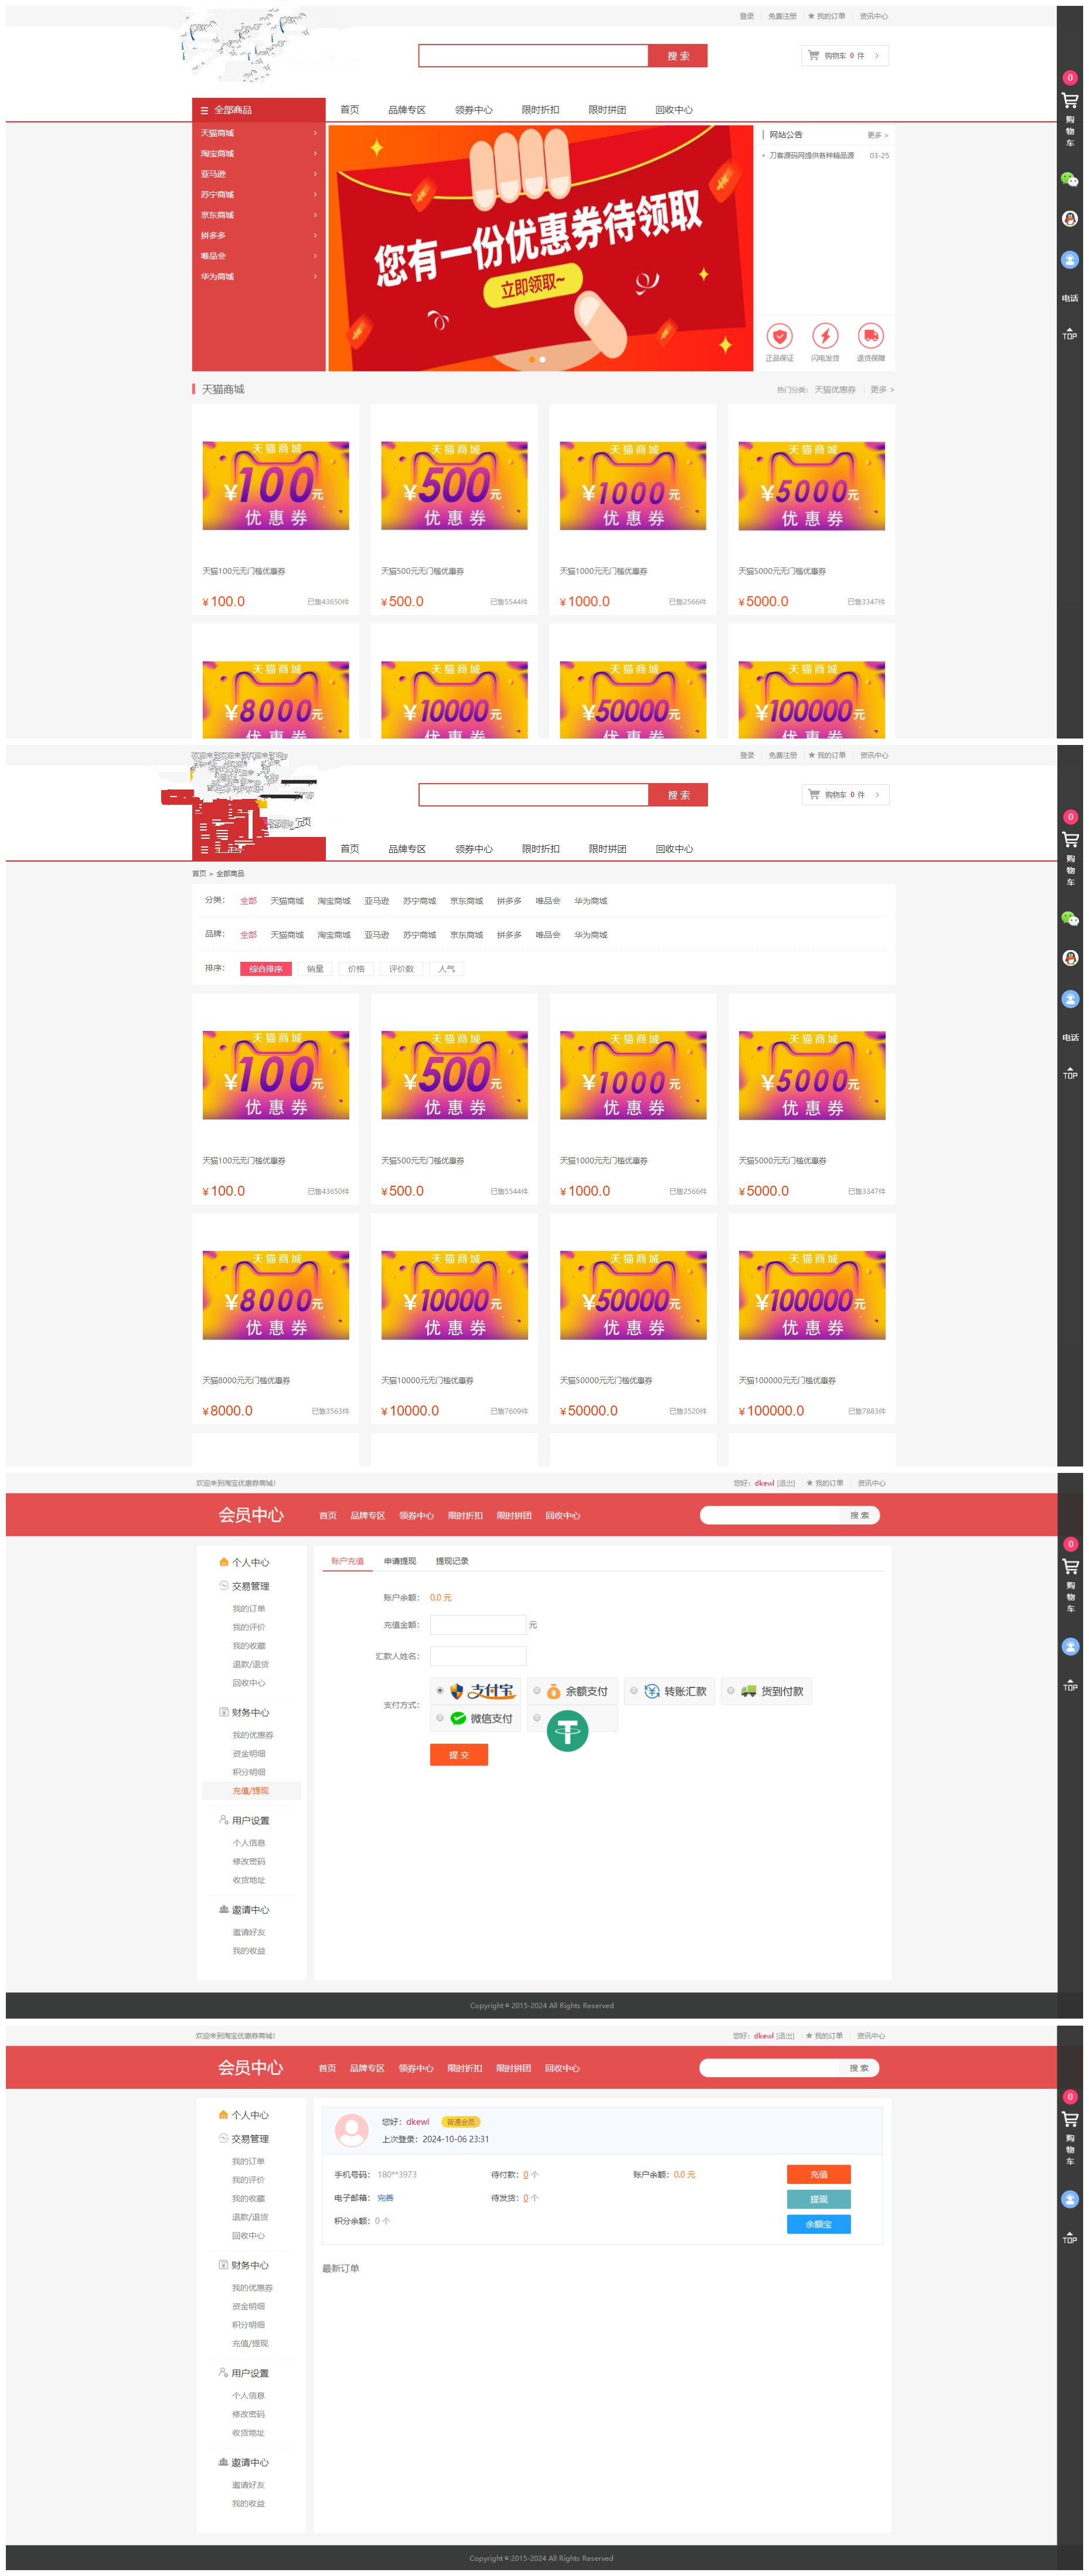
Task: Click the 提现 button on member overview
Action: point(818,2199)
